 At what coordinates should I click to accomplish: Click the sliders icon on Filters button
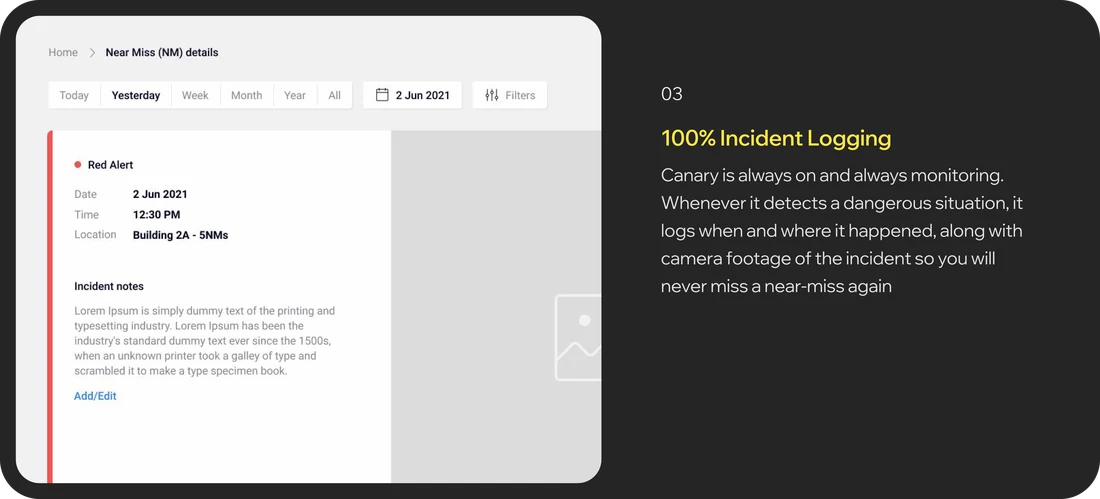coord(492,95)
